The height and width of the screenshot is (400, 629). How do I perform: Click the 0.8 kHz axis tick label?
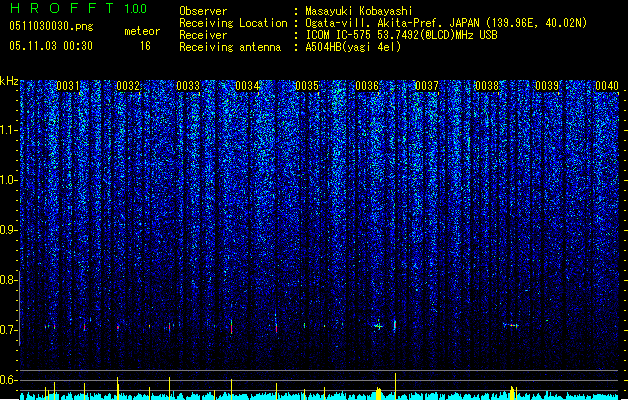[x=8, y=280]
